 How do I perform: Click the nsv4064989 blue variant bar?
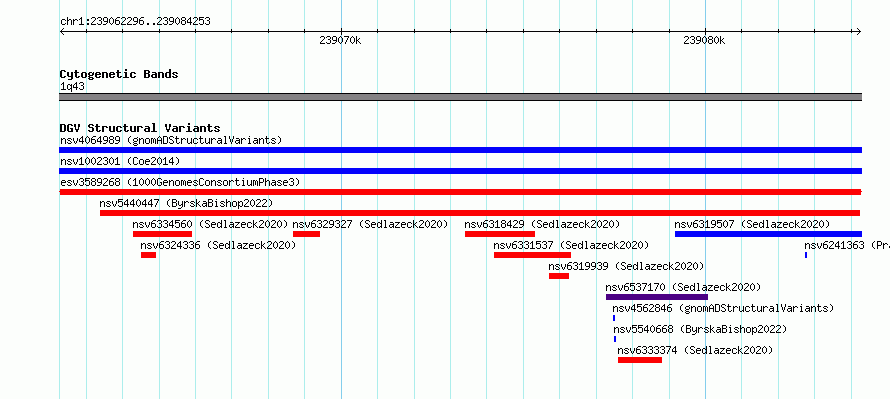pyautogui.click(x=460, y=150)
